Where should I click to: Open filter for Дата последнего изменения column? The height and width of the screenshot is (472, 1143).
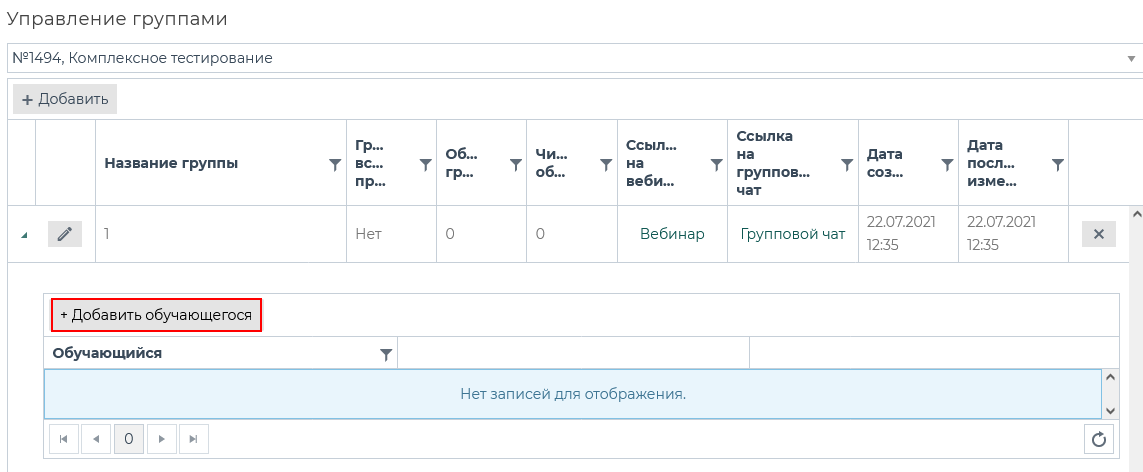pos(1057,165)
